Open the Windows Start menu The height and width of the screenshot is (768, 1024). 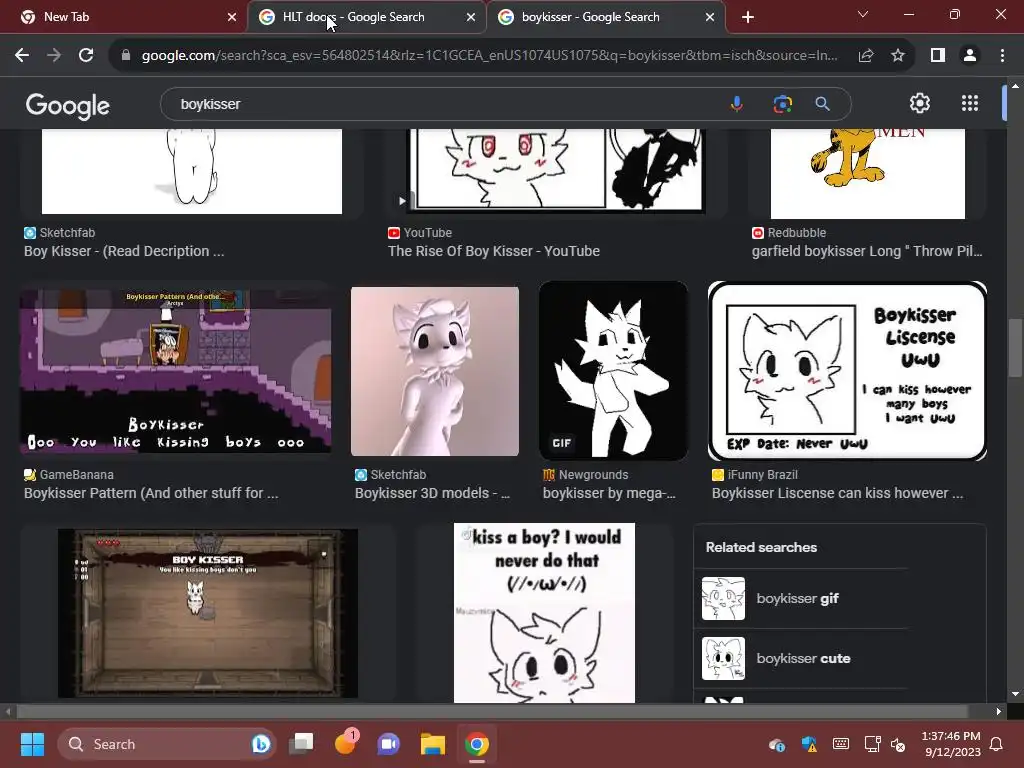[x=32, y=744]
